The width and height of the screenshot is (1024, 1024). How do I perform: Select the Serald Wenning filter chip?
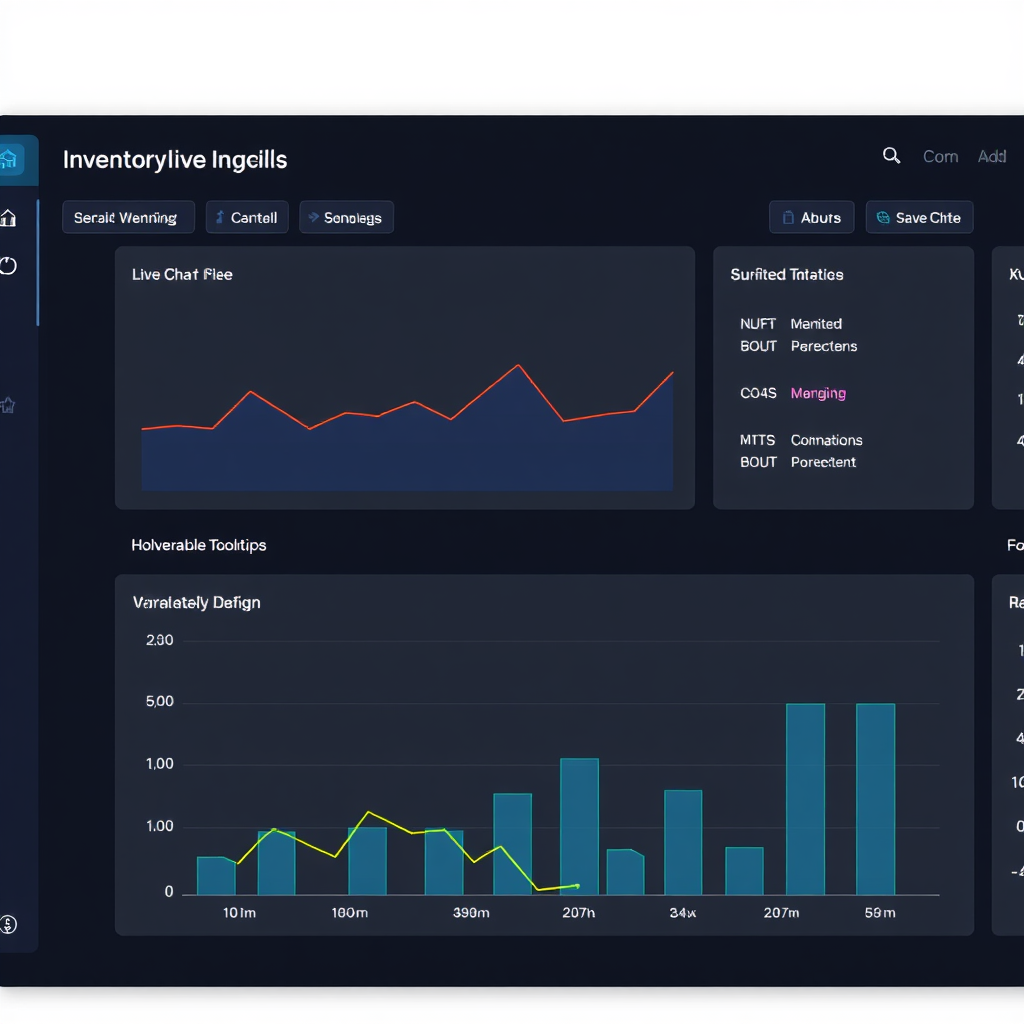point(128,217)
